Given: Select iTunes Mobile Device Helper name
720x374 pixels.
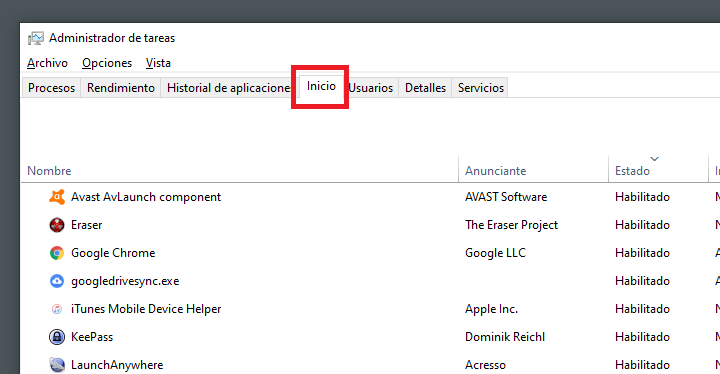Looking at the screenshot, I should [x=146, y=309].
